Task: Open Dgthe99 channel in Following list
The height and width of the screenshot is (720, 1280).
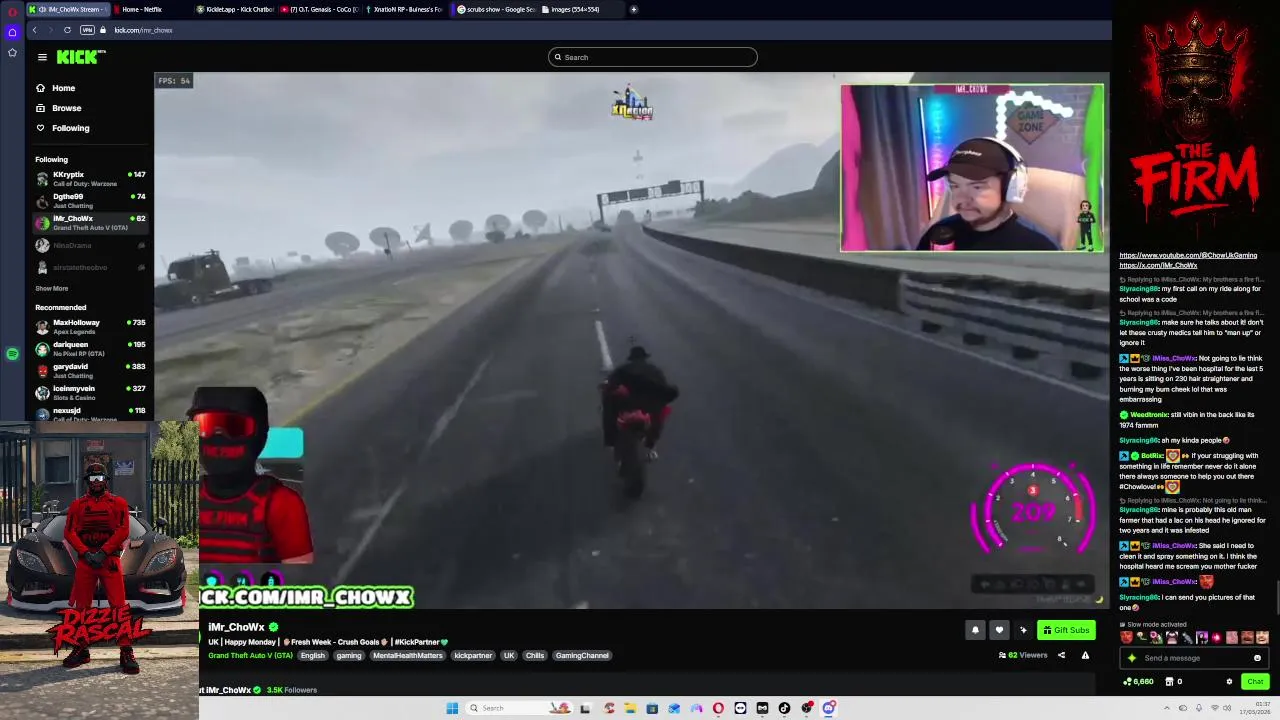Action: 90,201
